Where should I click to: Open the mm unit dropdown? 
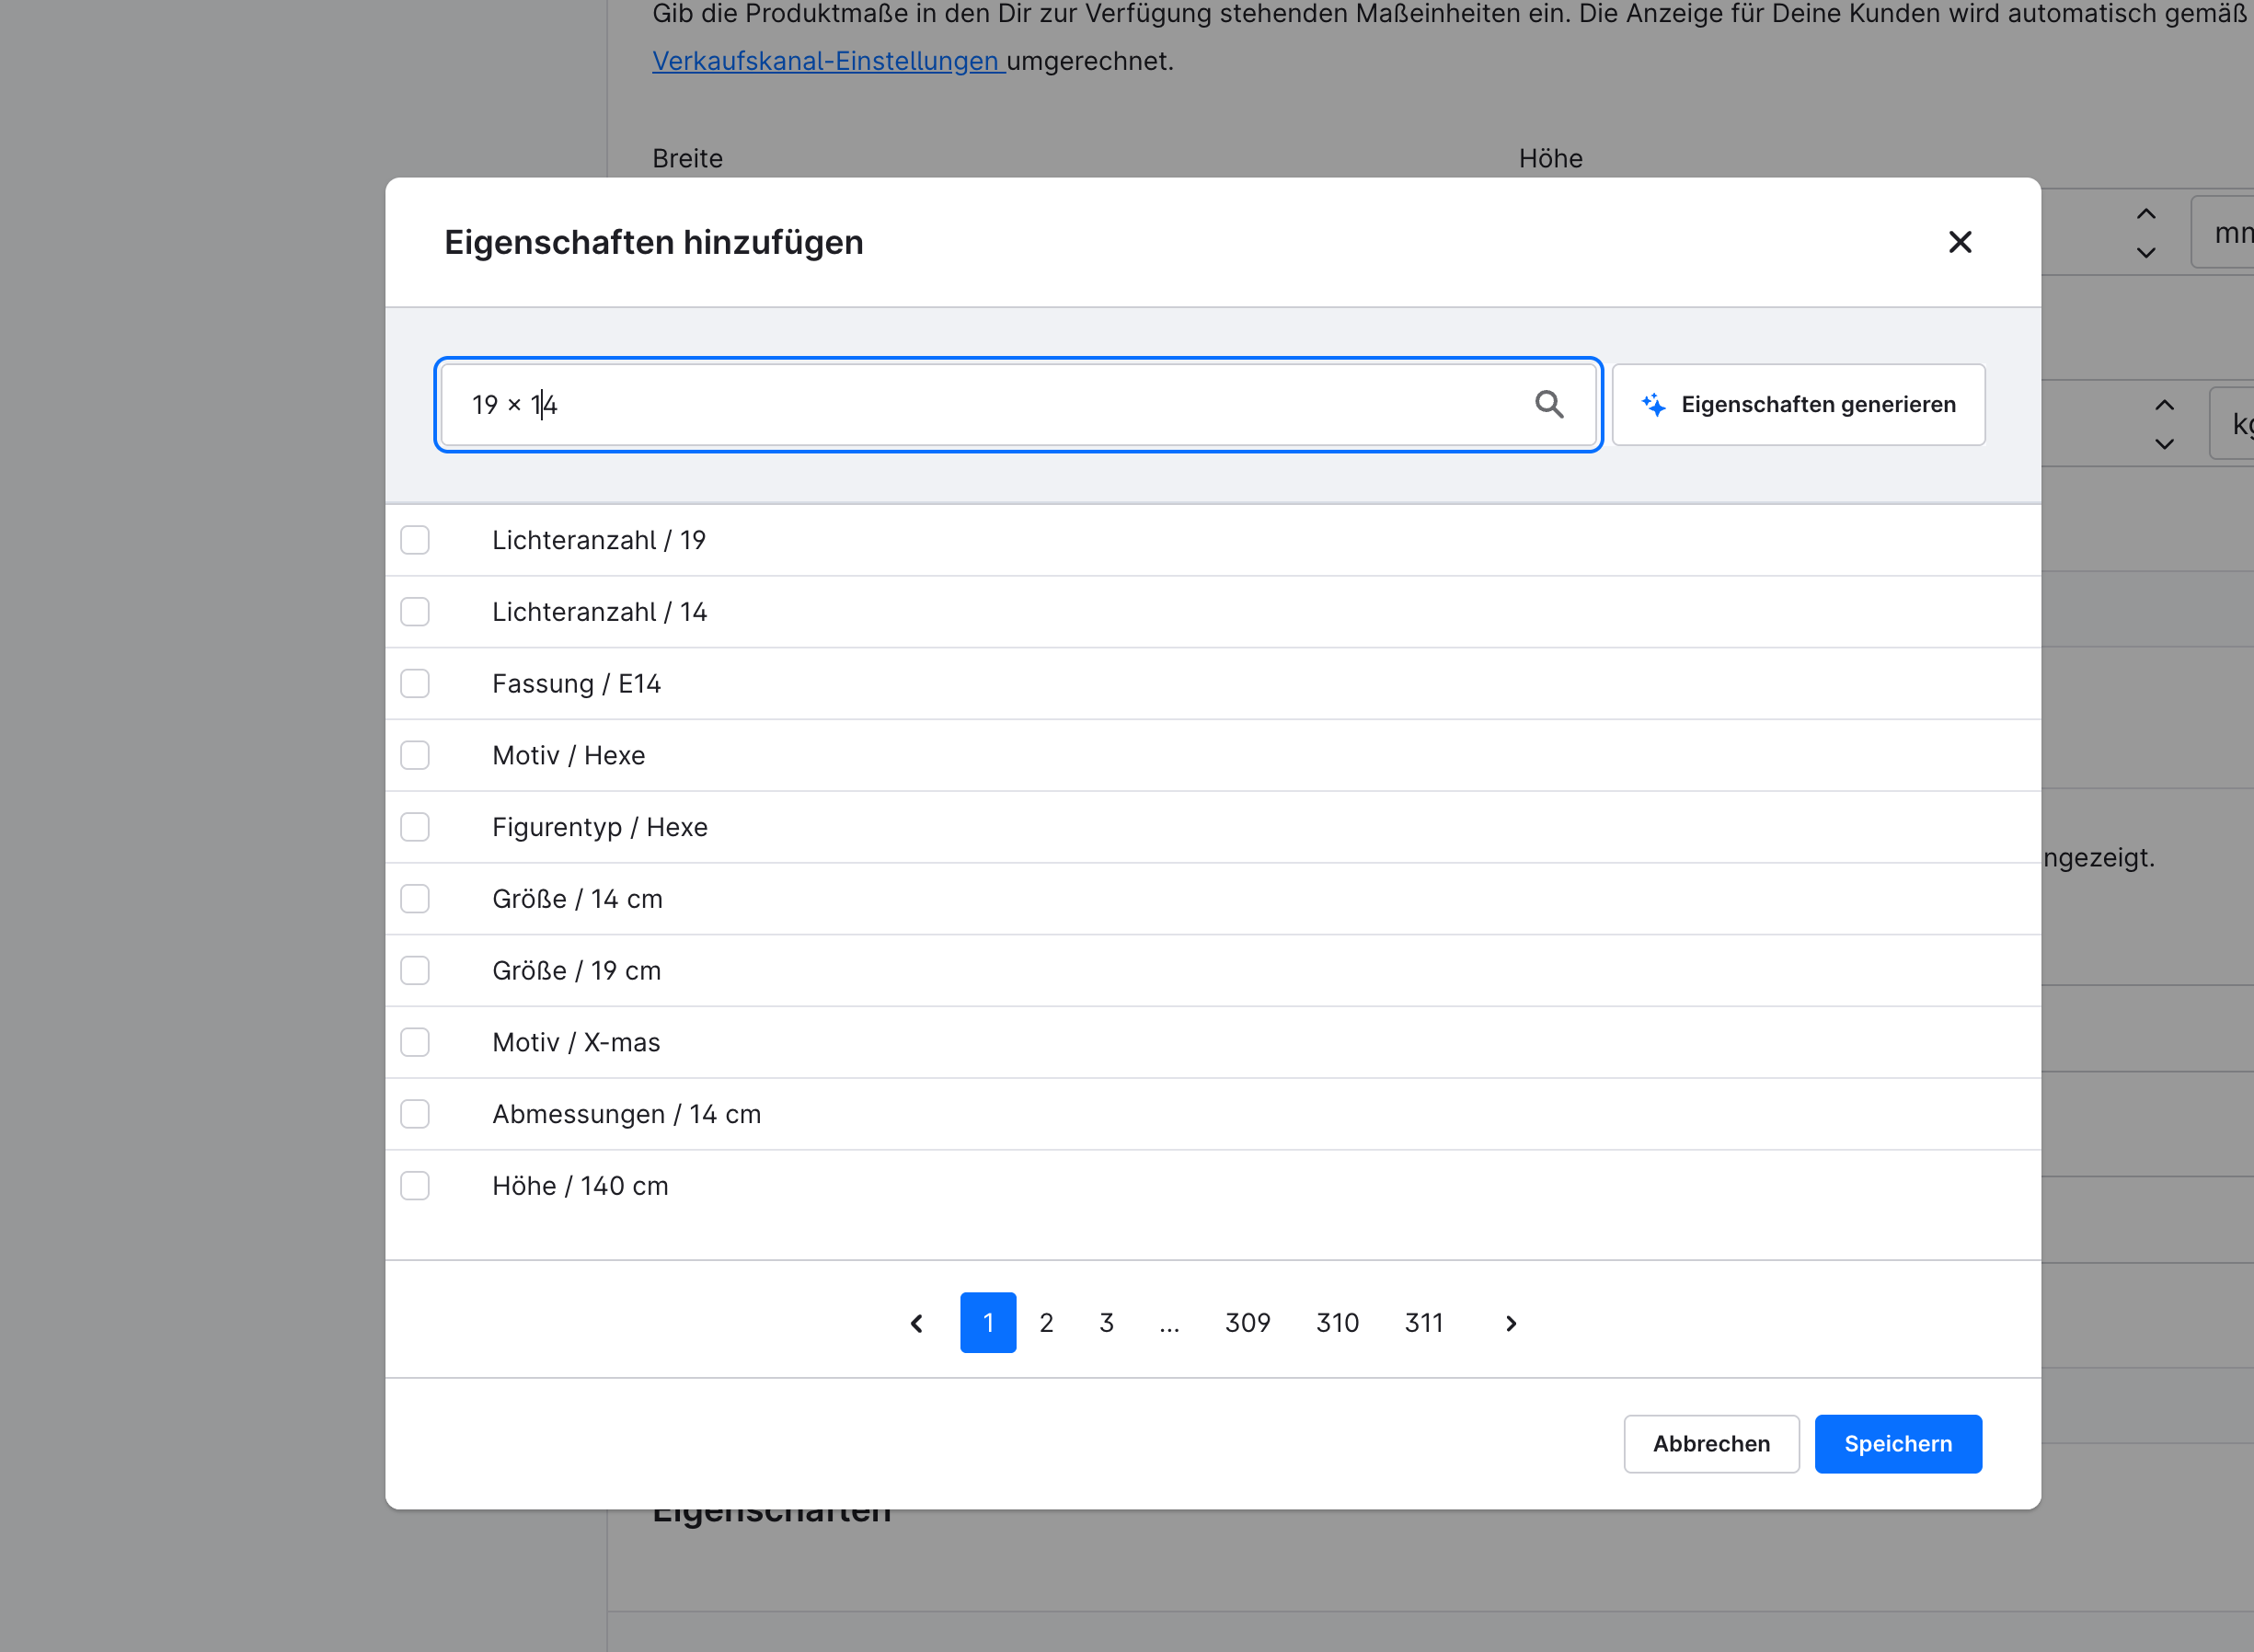(2224, 232)
